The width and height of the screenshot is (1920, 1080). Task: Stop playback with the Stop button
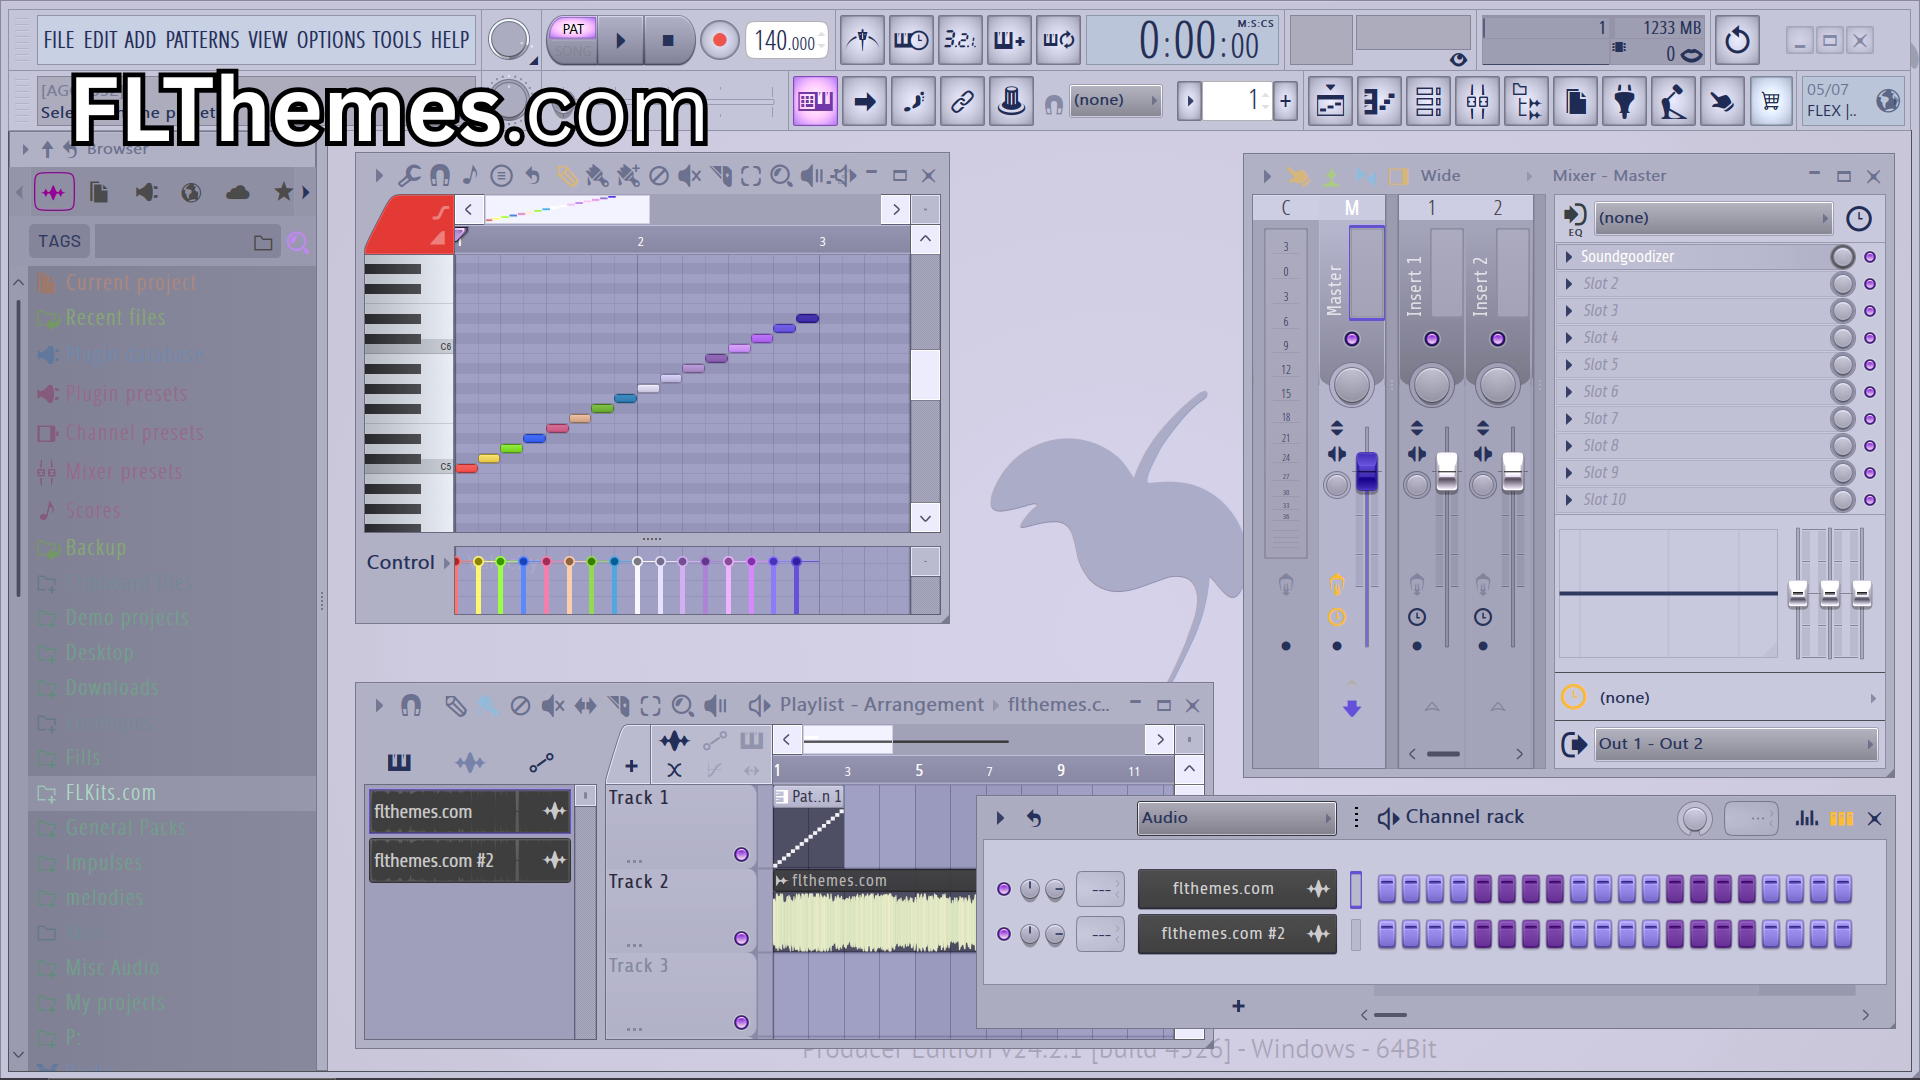pyautogui.click(x=668, y=41)
